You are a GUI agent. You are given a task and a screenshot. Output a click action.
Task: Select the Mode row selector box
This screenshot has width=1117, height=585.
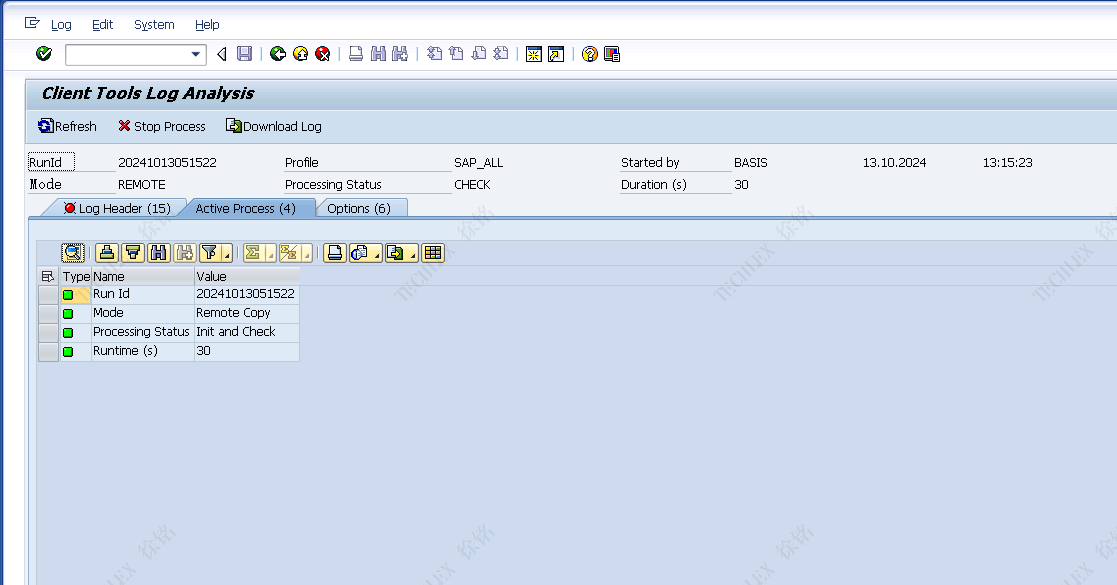(48, 313)
